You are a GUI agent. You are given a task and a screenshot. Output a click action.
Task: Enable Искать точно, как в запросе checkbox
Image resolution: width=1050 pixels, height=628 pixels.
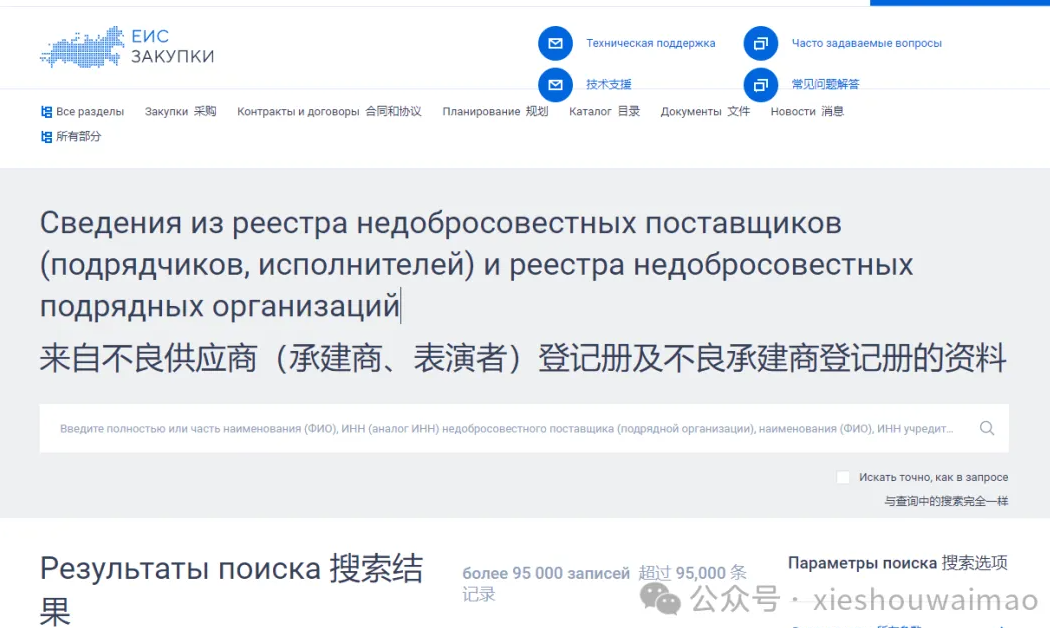click(843, 477)
